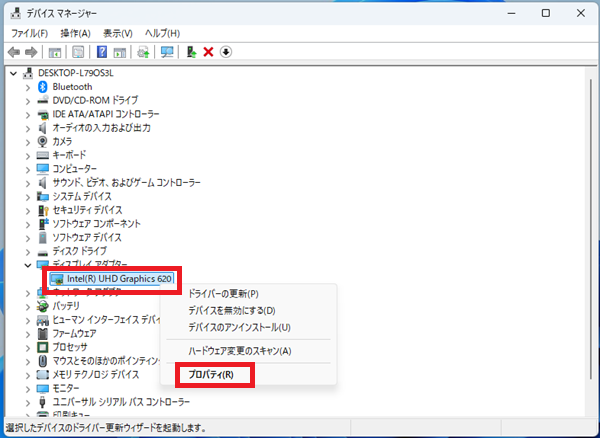Screen dimensions: 600x438
Task: Select the IDE ATA/ATAPI コントローラー row text
Action: click(x=106, y=114)
